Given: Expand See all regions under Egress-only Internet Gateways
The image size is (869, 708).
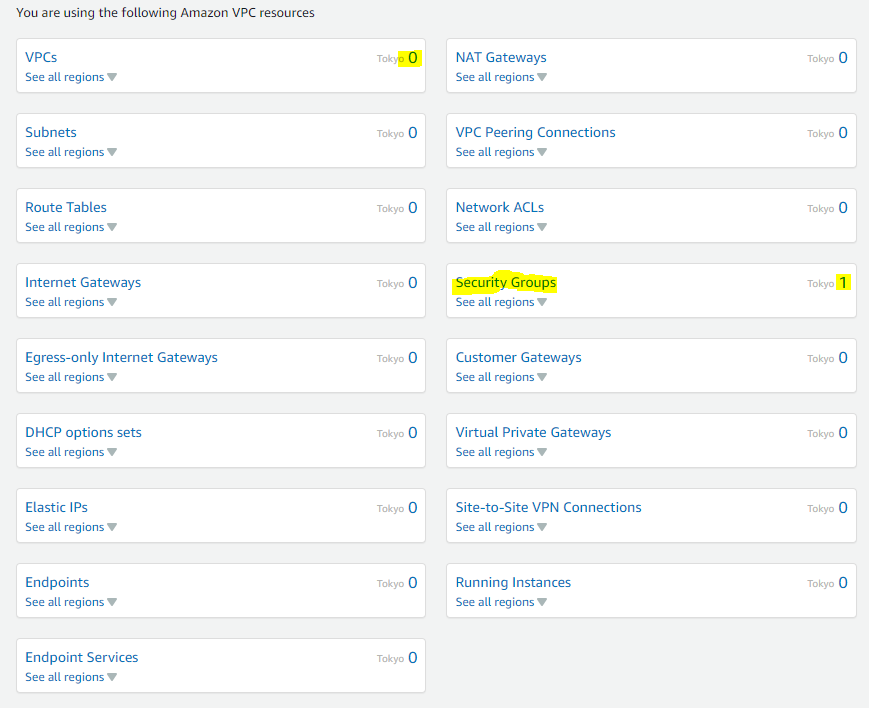Looking at the screenshot, I should point(71,377).
